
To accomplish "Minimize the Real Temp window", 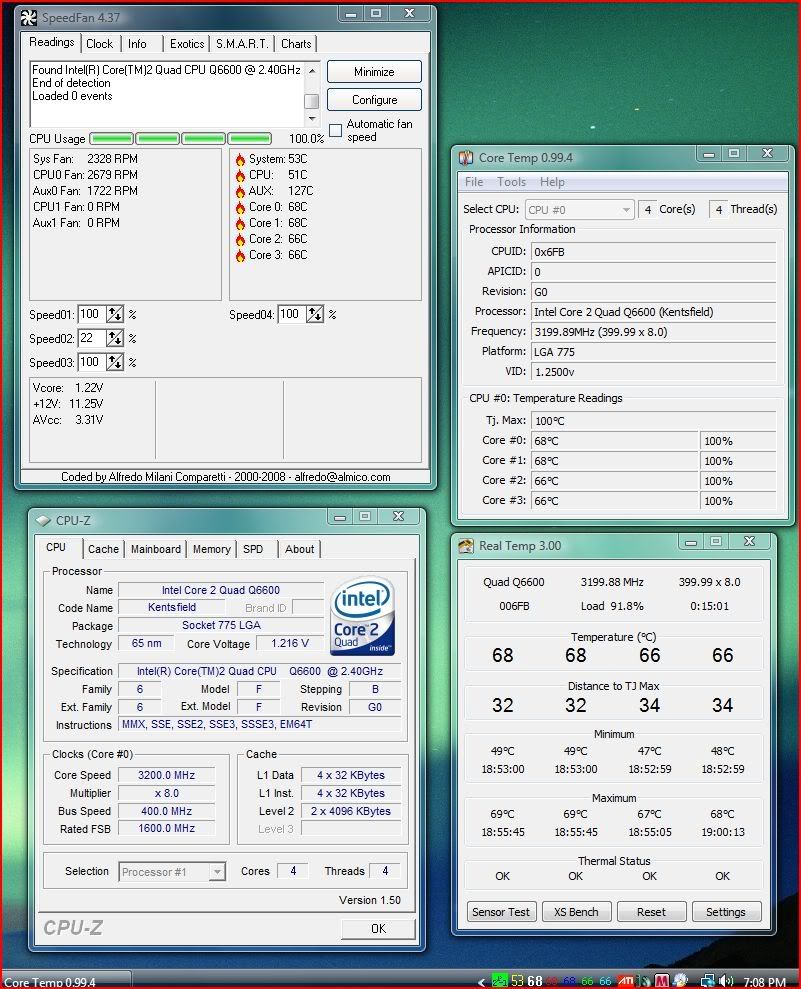I will pyautogui.click(x=691, y=542).
